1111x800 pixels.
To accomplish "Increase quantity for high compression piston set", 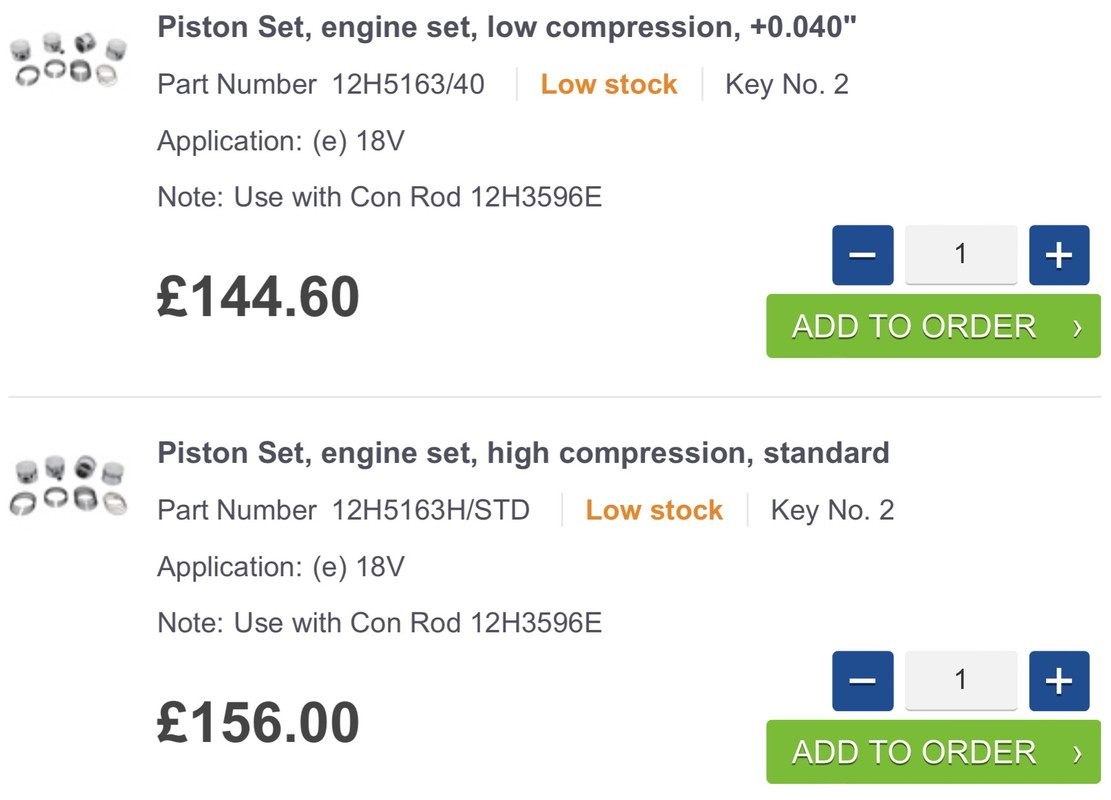I will (x=1058, y=682).
